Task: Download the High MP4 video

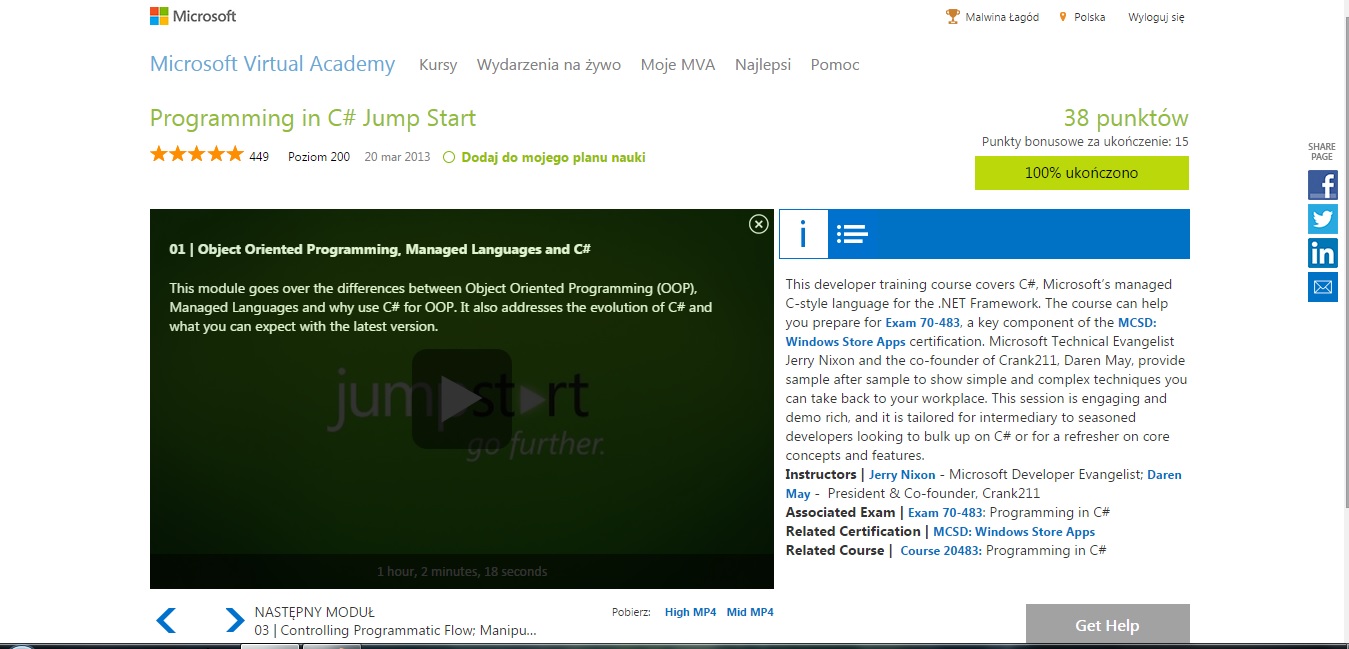Action: (690, 612)
